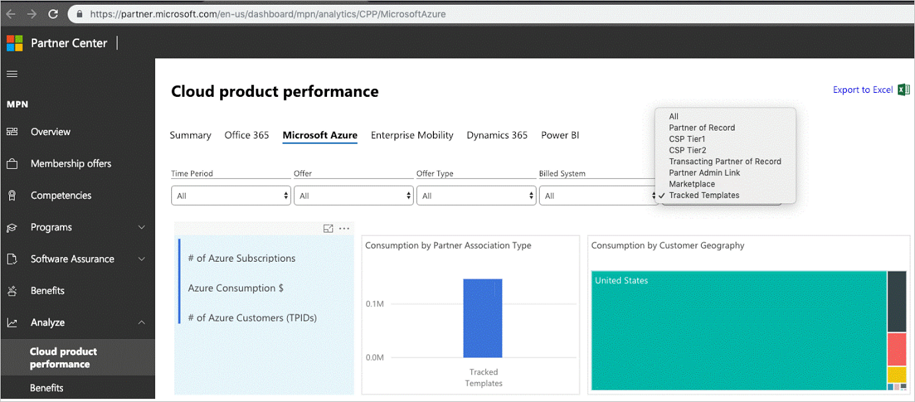This screenshot has height=402, width=915.
Task: Select the Microsoft Azure tab
Action: pos(320,135)
